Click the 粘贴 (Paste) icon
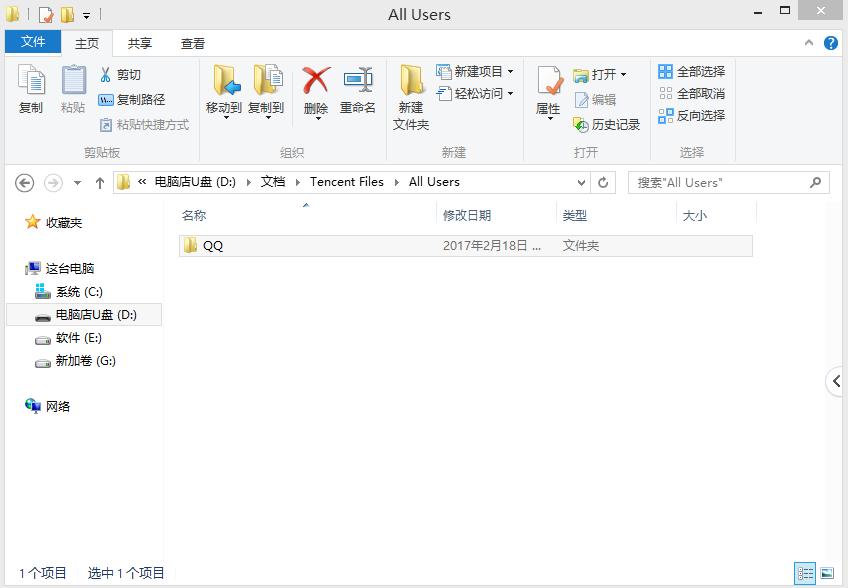The image size is (848, 588). pyautogui.click(x=73, y=90)
